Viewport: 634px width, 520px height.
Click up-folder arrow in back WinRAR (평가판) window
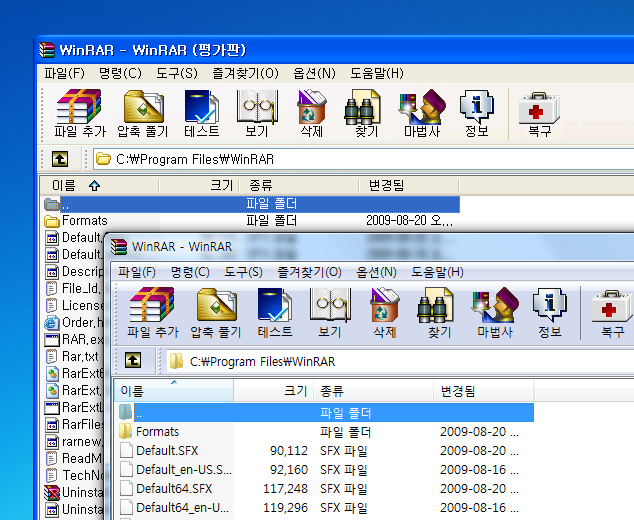pos(60,159)
